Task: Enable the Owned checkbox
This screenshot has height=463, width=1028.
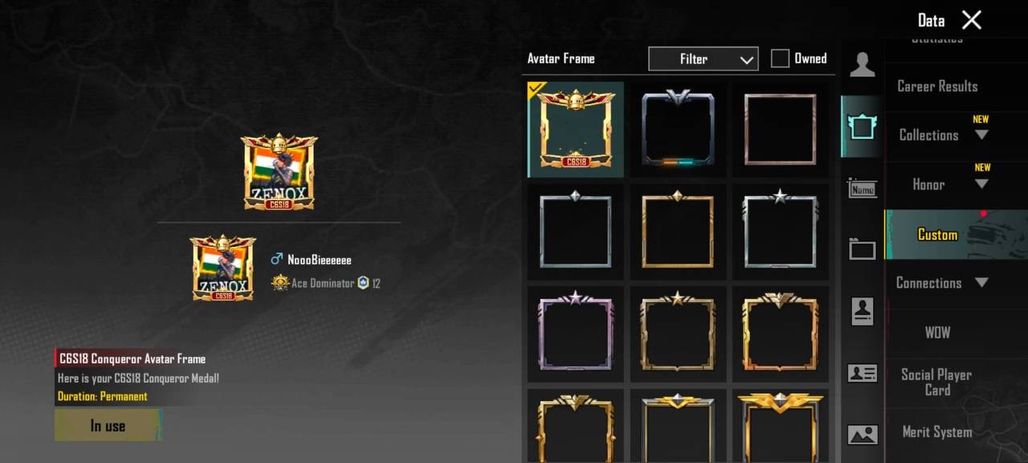Action: [780, 58]
